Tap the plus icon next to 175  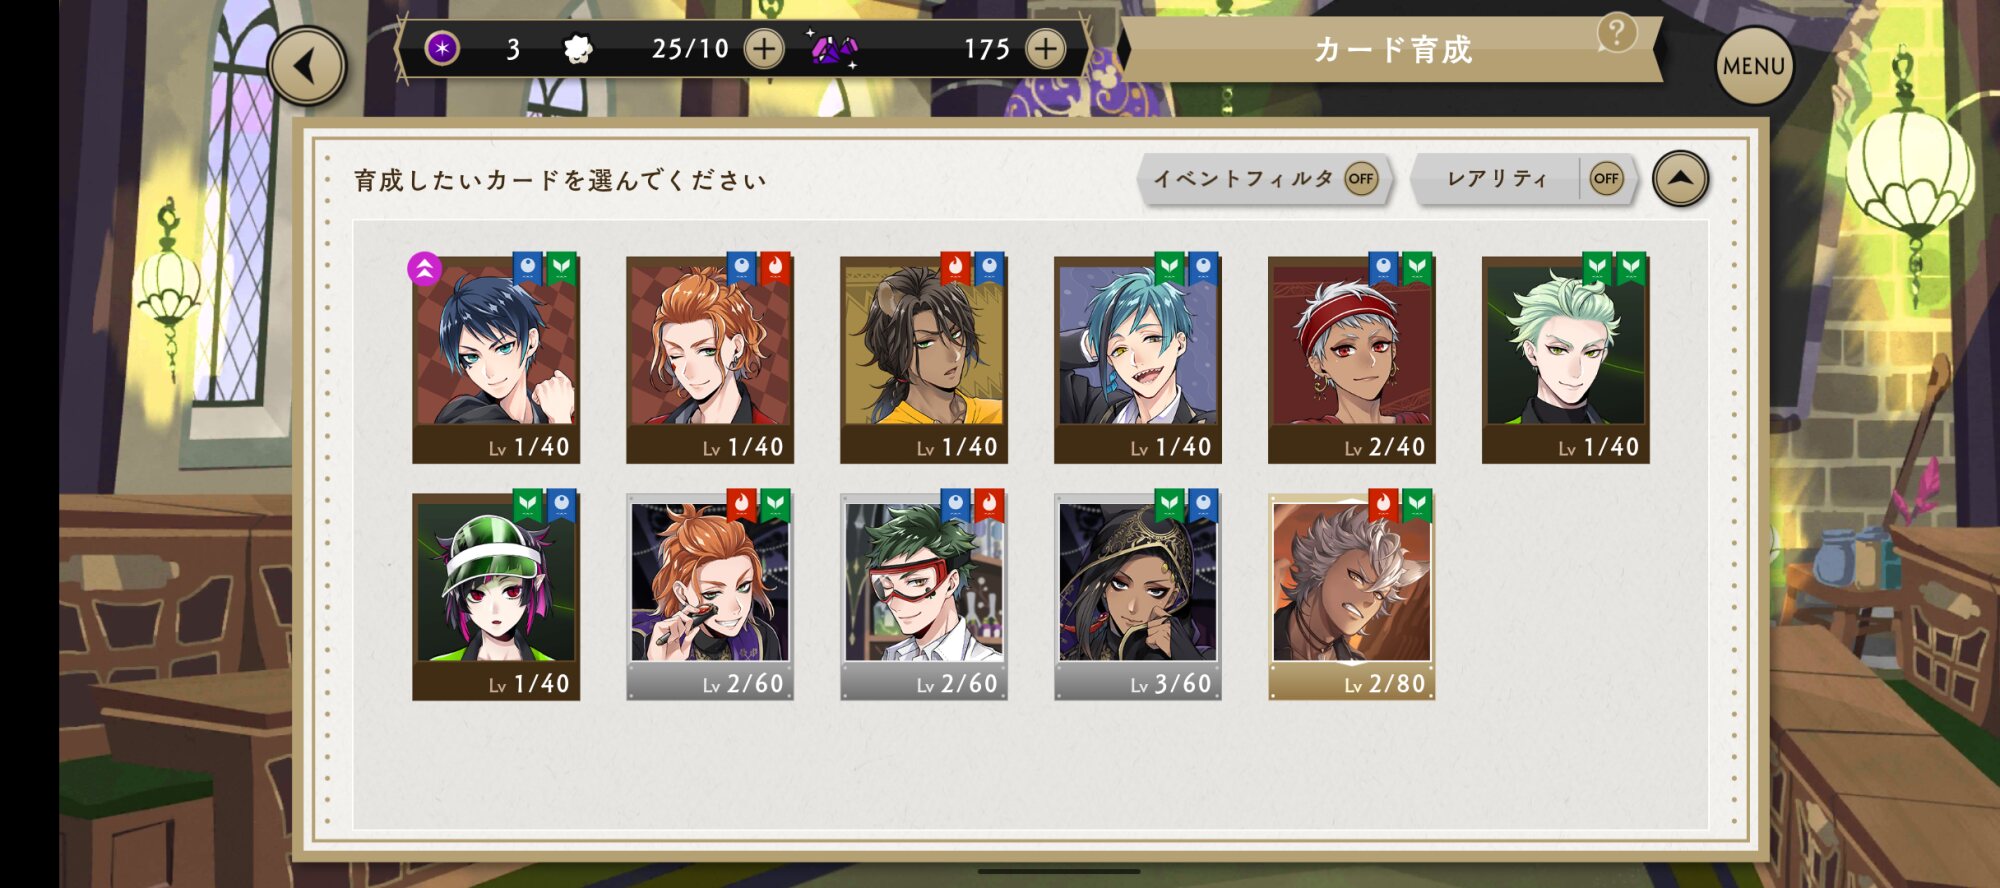[1045, 49]
